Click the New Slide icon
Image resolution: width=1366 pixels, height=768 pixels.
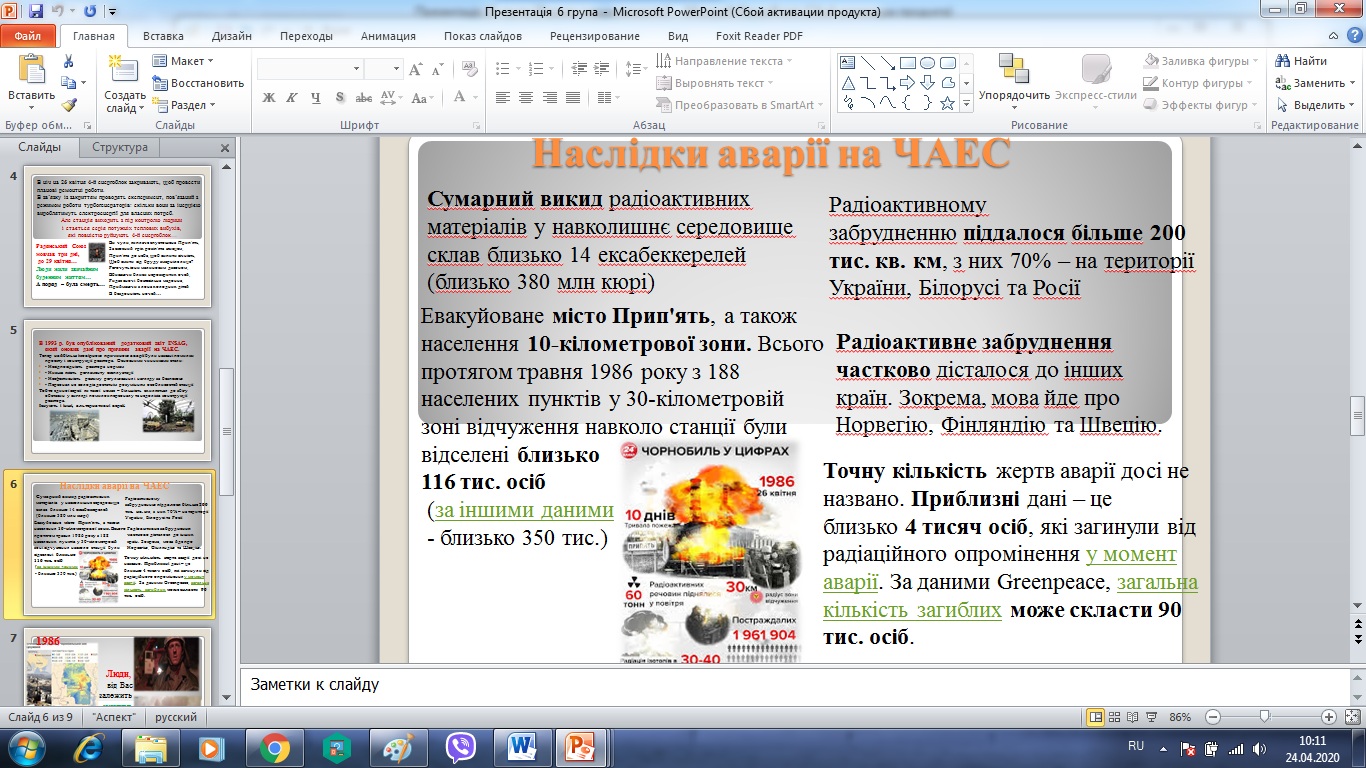(x=125, y=69)
